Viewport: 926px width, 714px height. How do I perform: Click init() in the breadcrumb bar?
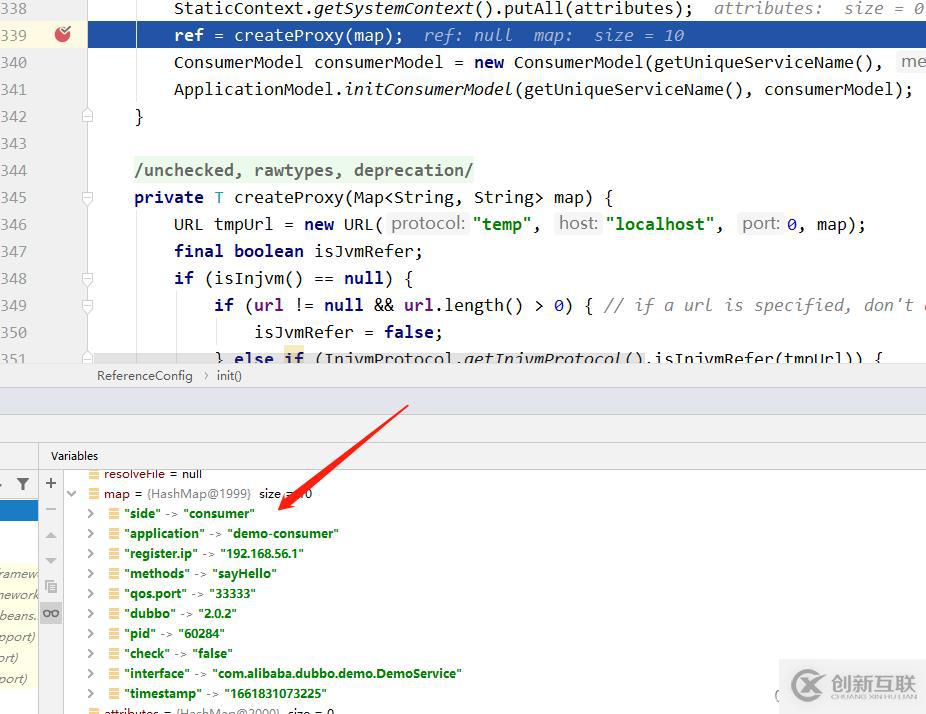tap(229, 376)
